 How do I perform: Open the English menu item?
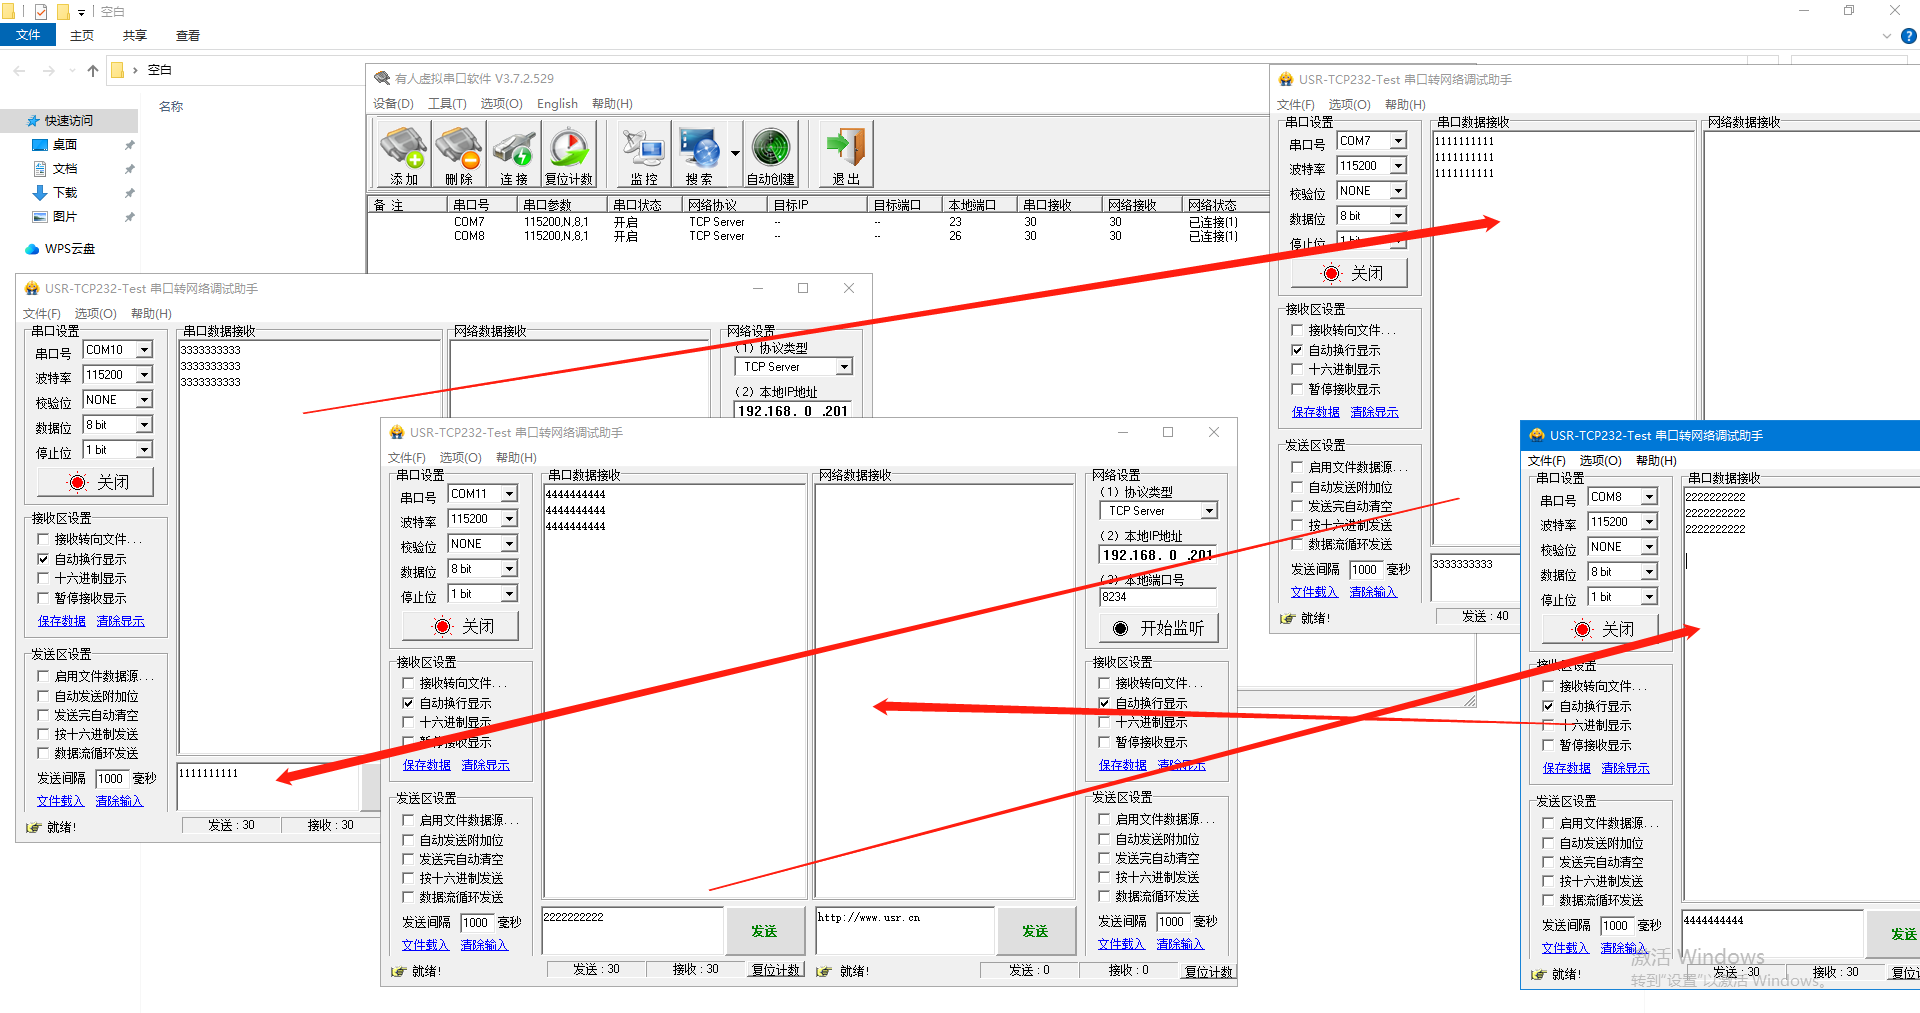tap(557, 104)
